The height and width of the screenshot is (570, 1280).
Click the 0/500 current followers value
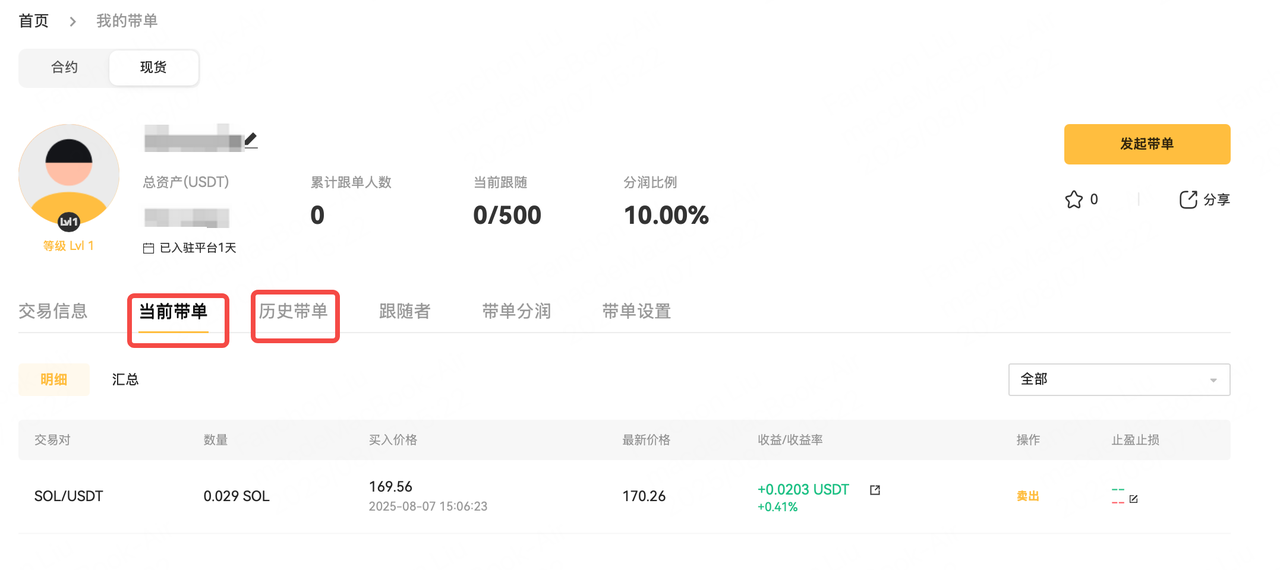pyautogui.click(x=507, y=215)
